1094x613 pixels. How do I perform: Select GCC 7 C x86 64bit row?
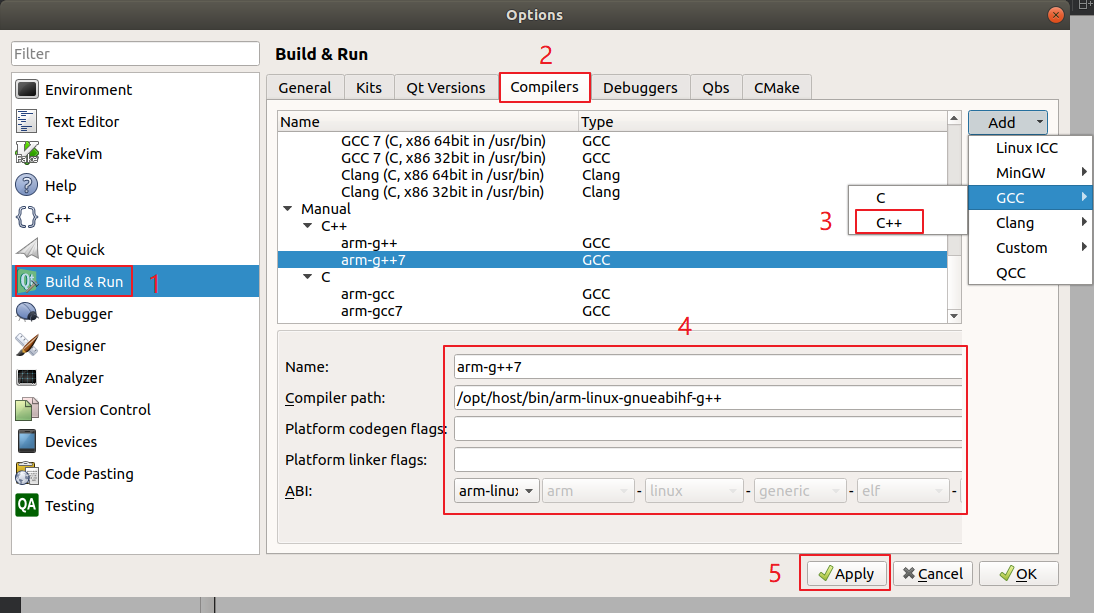coord(612,141)
